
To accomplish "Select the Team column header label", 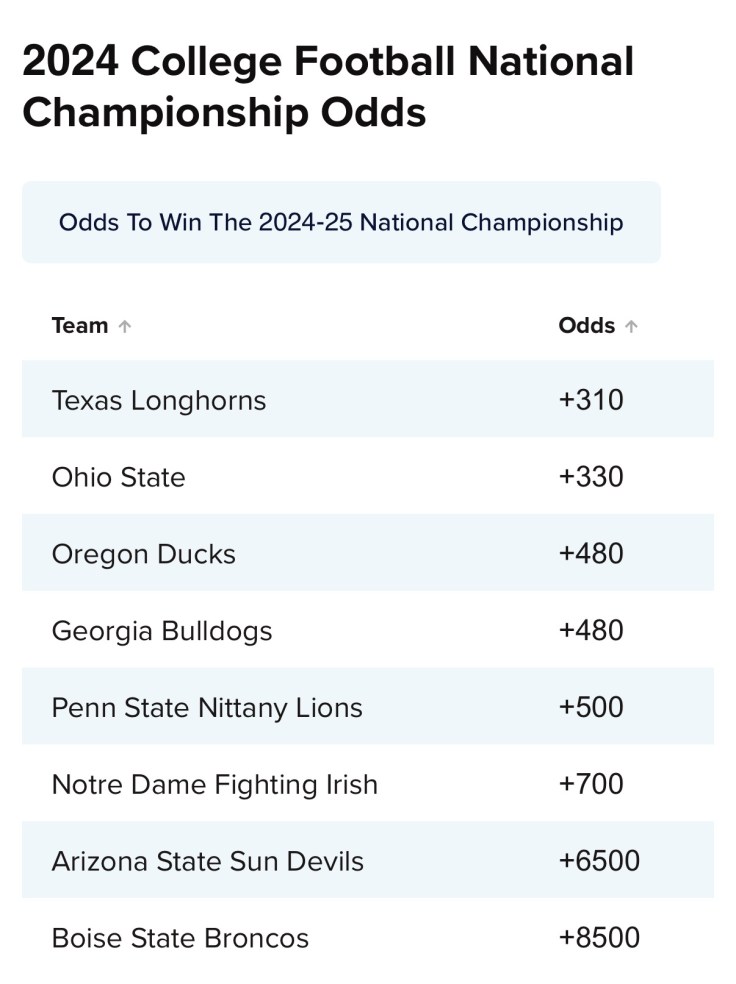I will coord(80,326).
